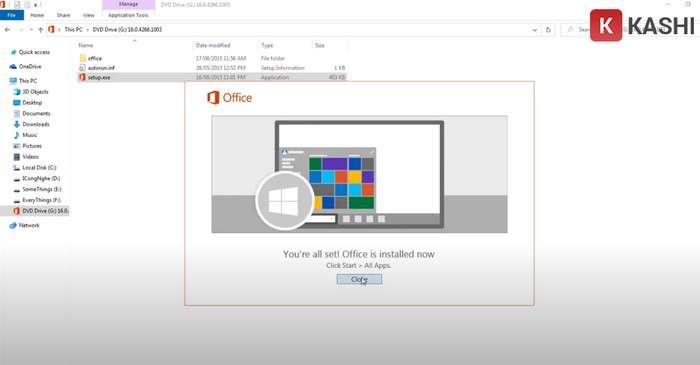Switch to the Home ribbon tab

[37, 15]
